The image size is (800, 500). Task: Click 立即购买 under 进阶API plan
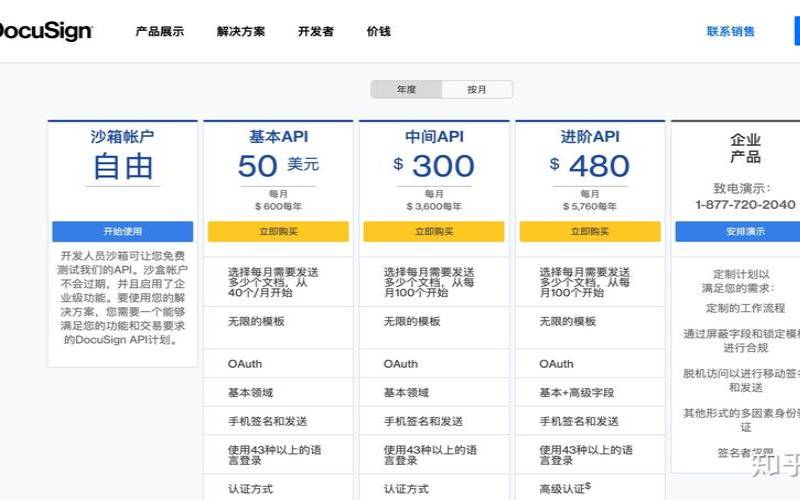point(590,231)
